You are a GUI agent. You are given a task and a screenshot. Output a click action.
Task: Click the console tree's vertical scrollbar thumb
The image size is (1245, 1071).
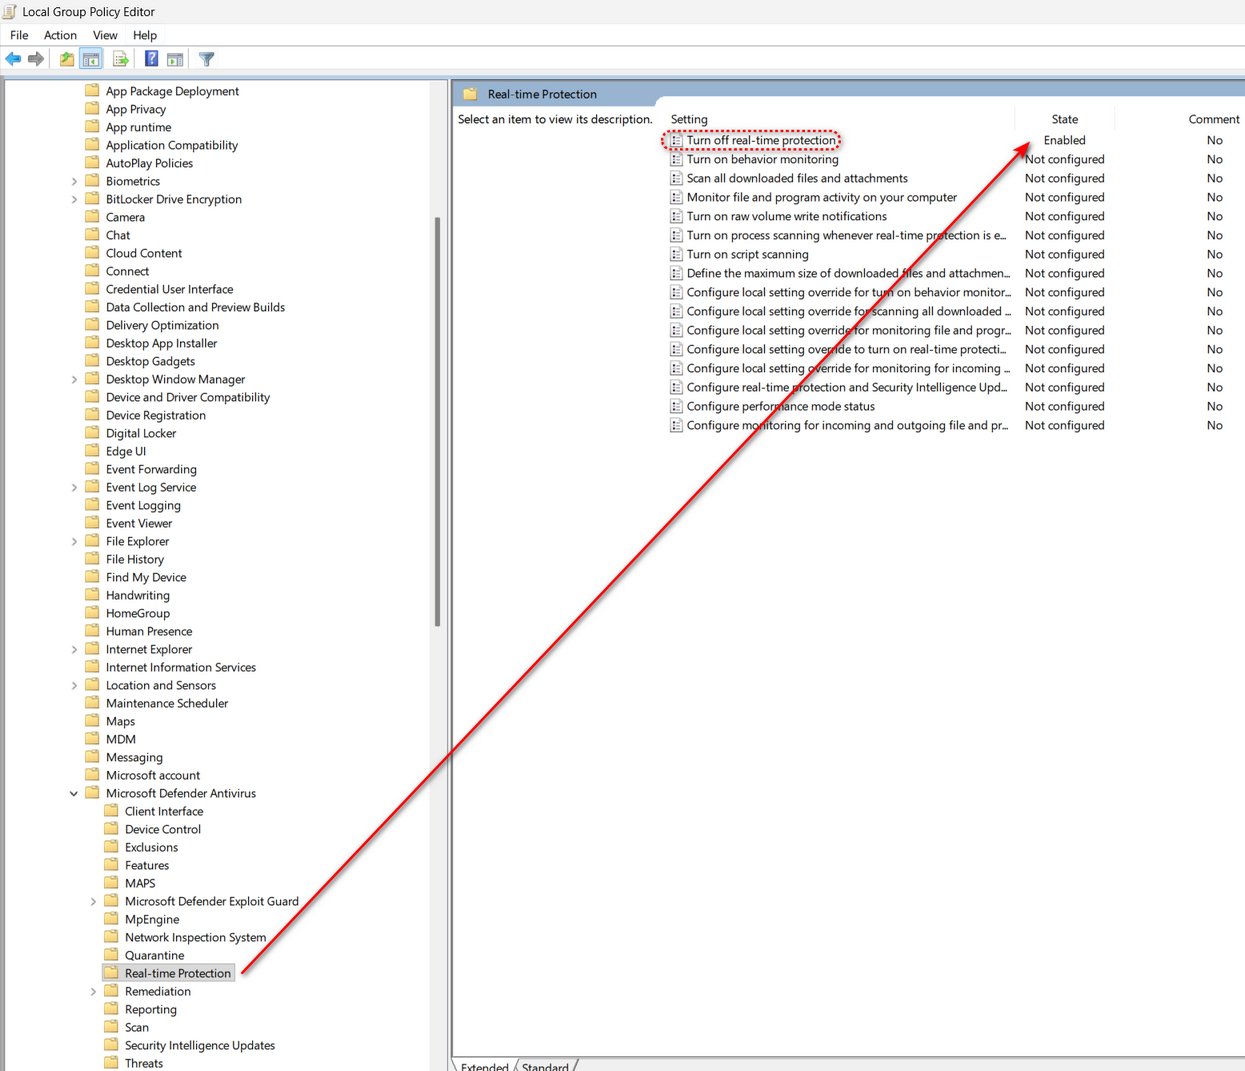point(437,421)
